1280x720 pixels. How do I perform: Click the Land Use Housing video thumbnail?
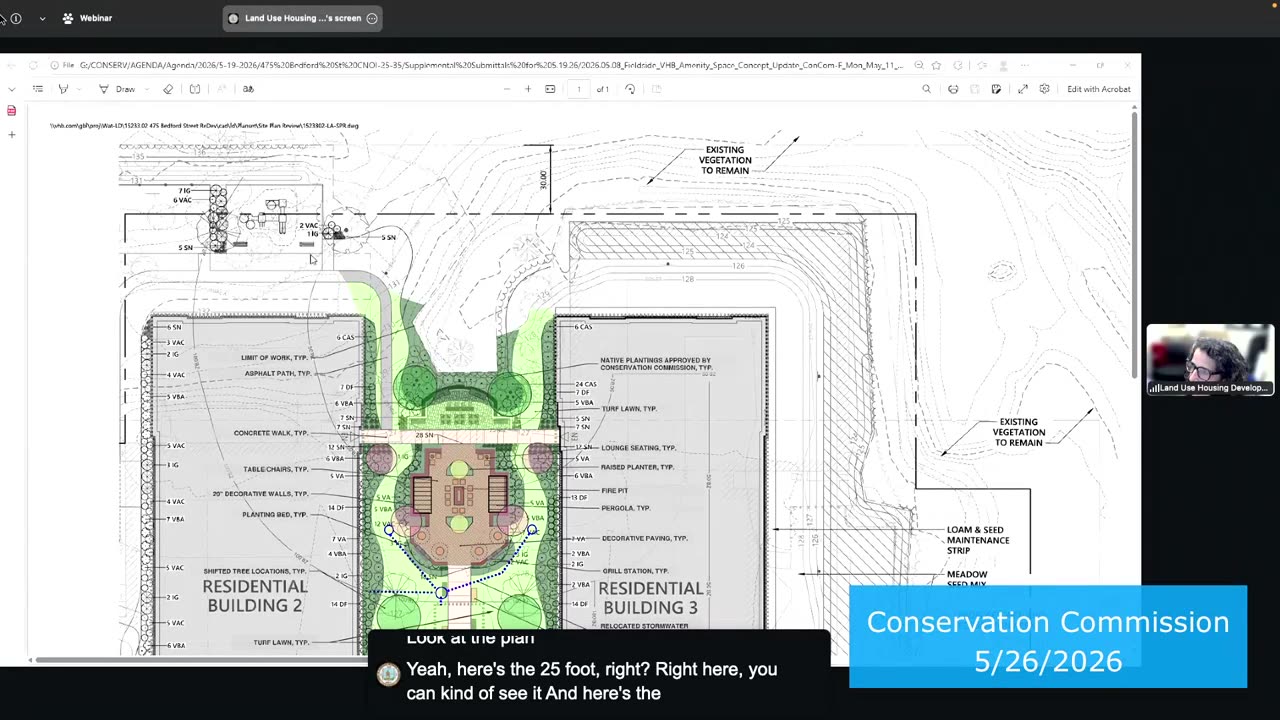tap(1210, 359)
